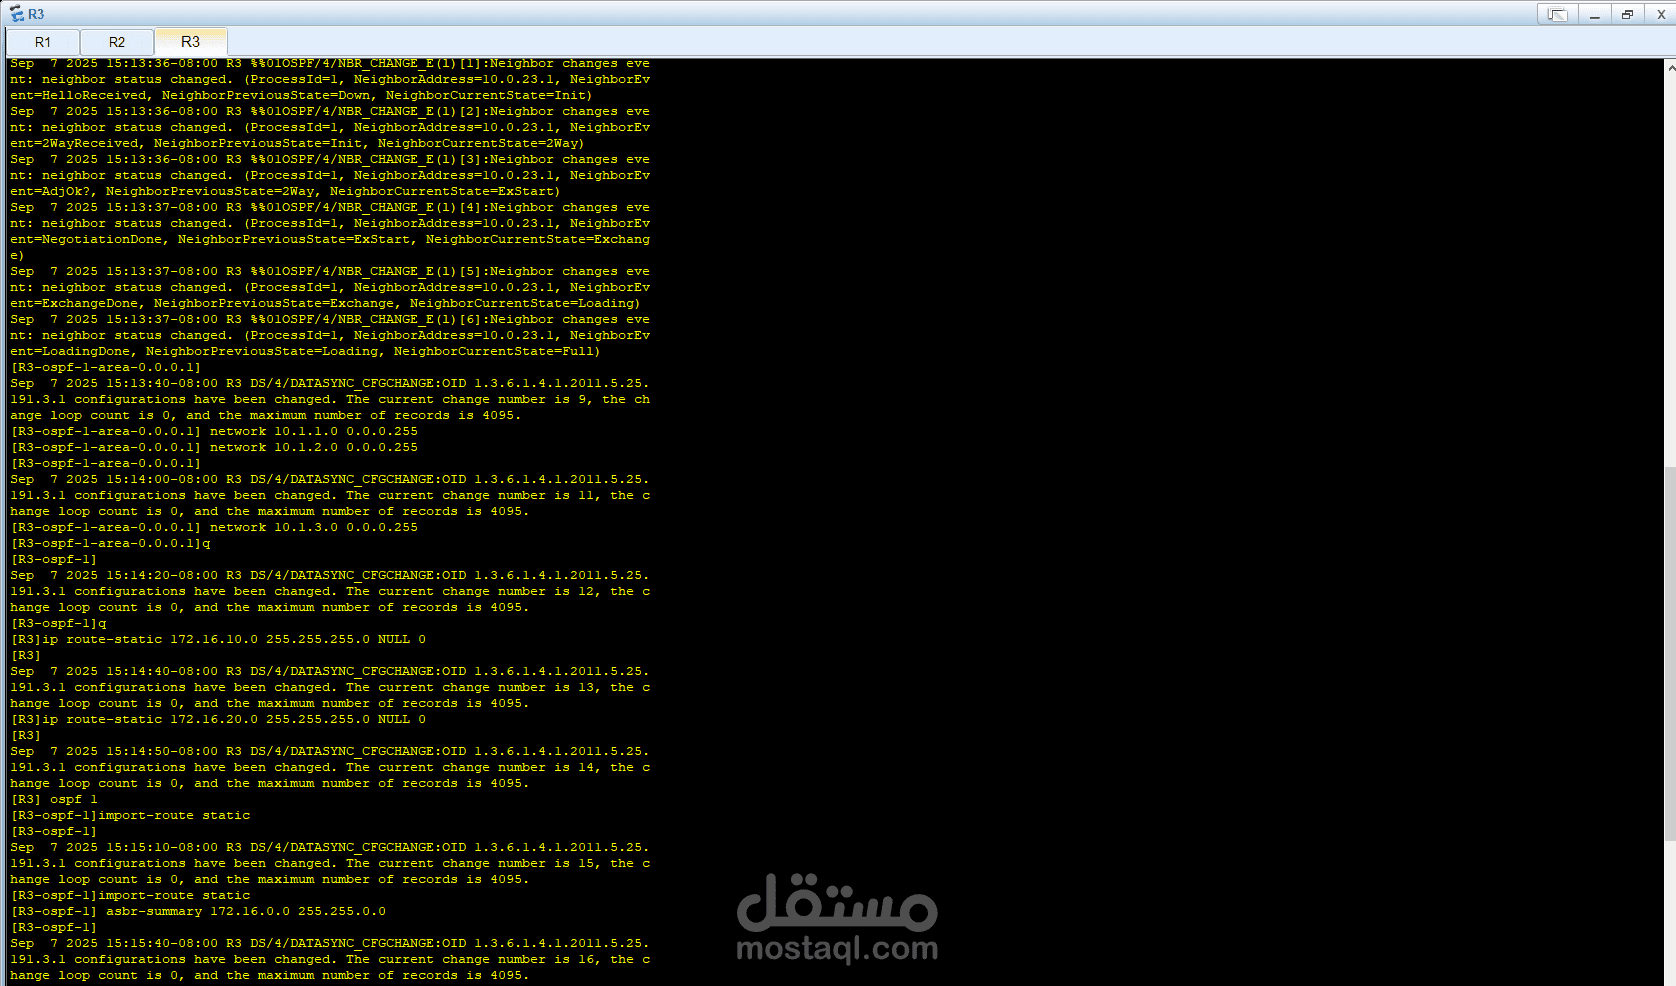The image size is (1676, 986).
Task: Click the detach window icon in the title bar
Action: pos(1557,14)
